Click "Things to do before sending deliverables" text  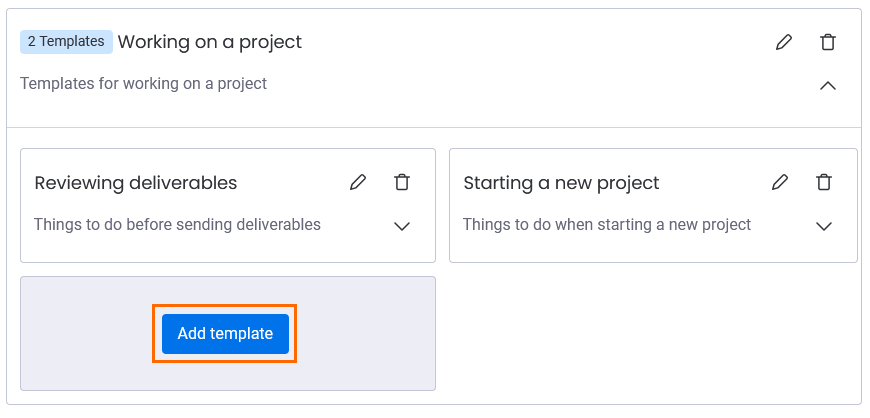click(177, 225)
